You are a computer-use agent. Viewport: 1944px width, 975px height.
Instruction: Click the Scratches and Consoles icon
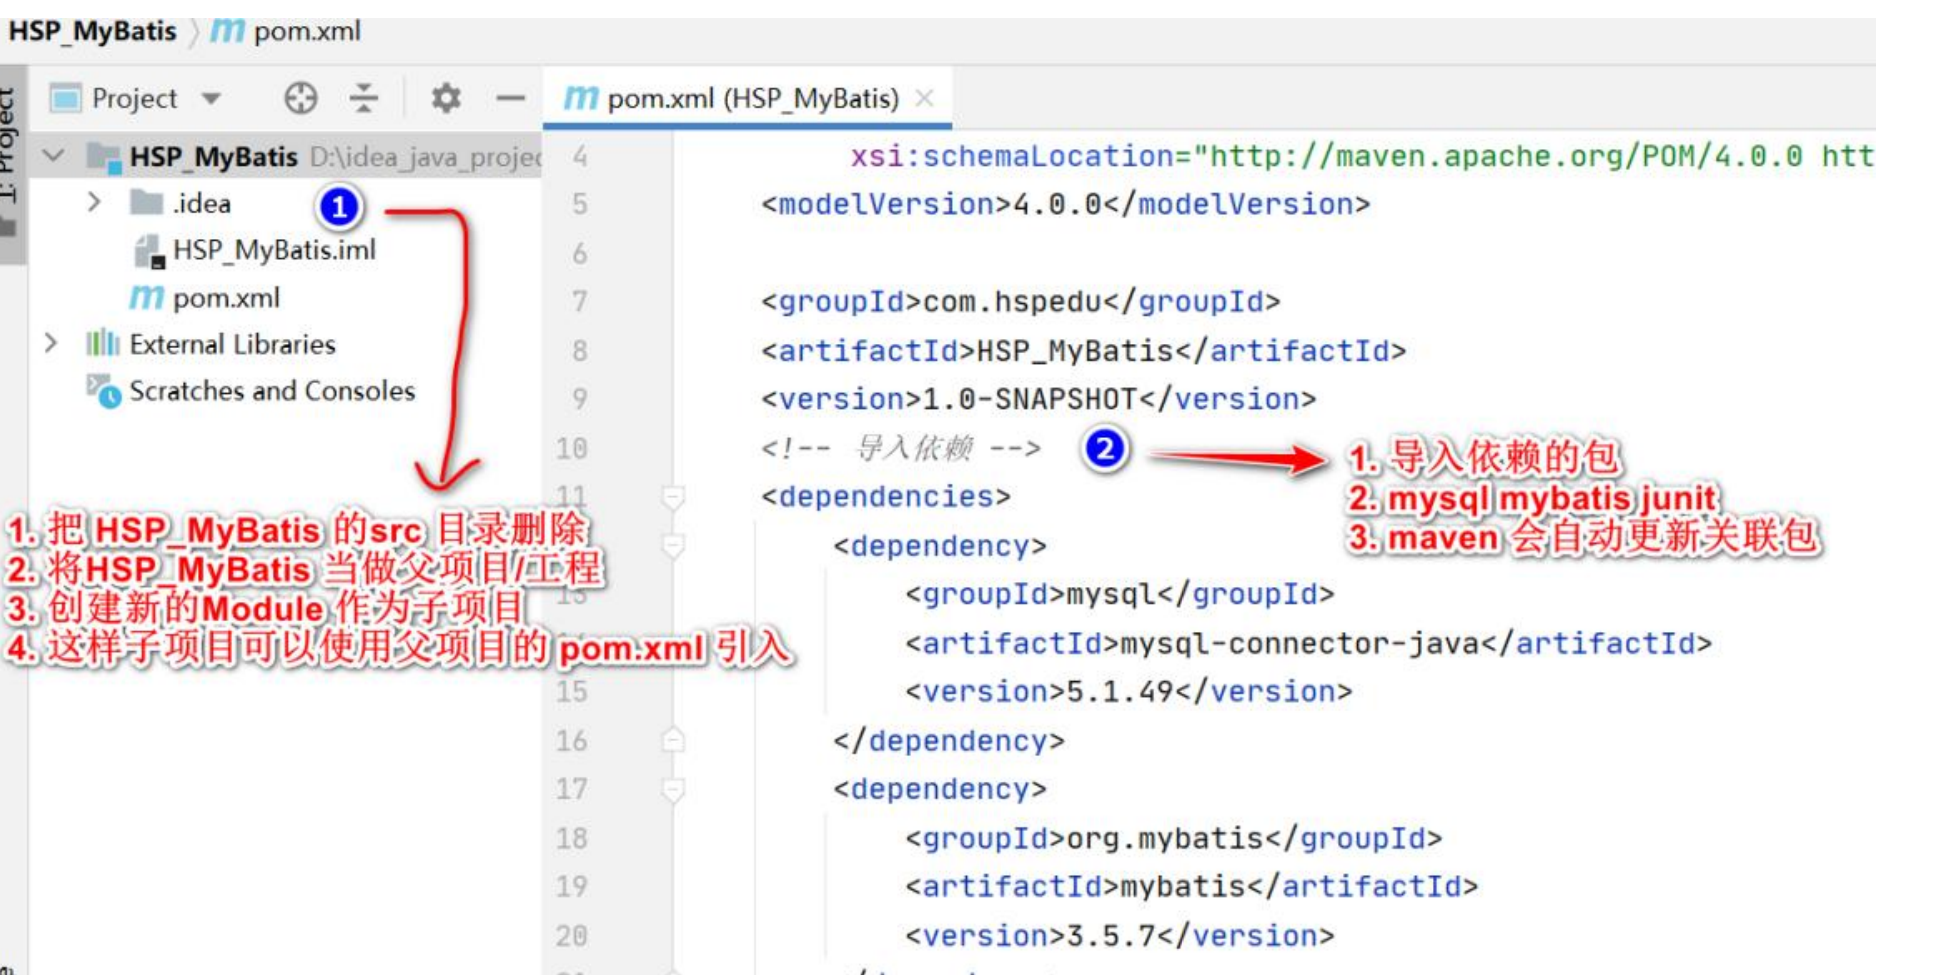(x=103, y=391)
